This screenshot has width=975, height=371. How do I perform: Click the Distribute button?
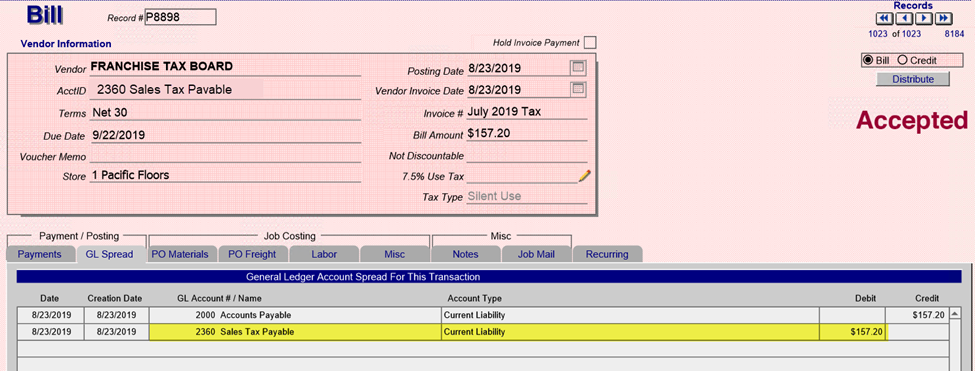coord(913,79)
